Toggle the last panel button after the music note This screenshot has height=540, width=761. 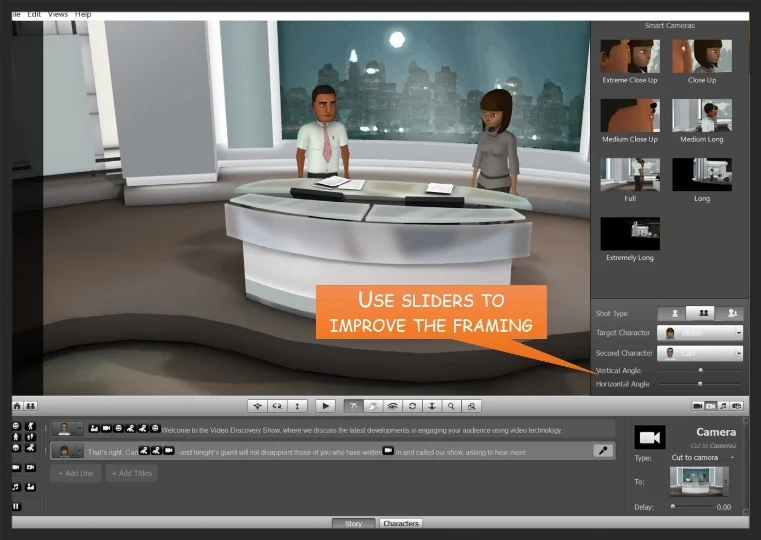pos(736,406)
